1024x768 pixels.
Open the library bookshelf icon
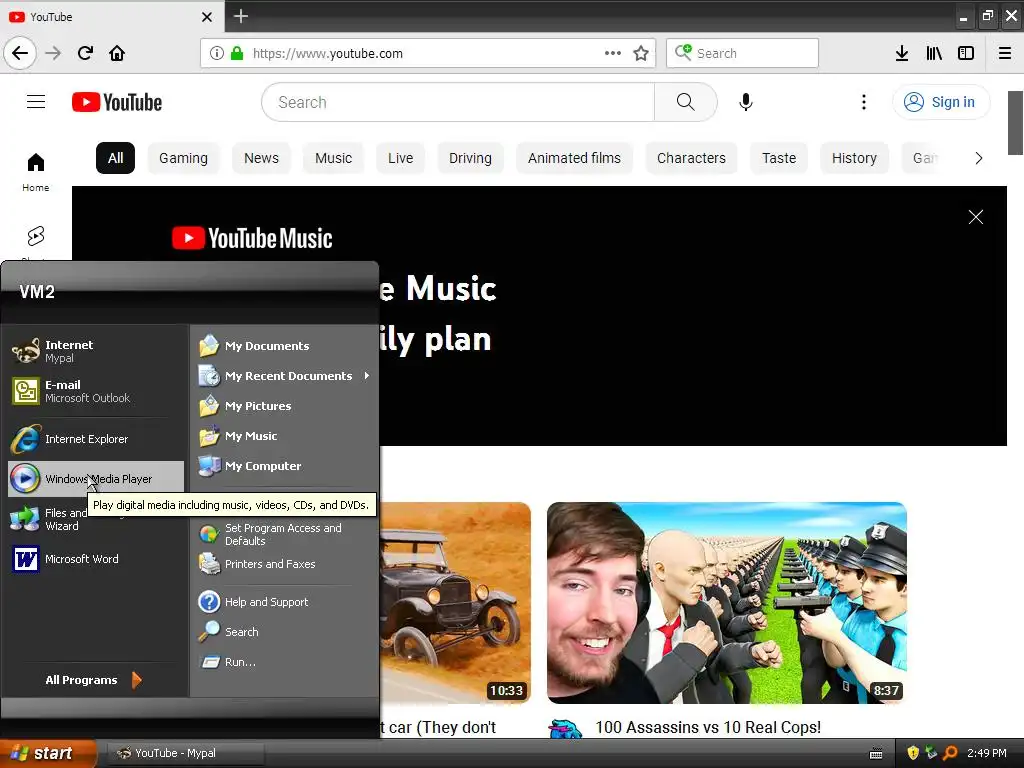click(934, 53)
